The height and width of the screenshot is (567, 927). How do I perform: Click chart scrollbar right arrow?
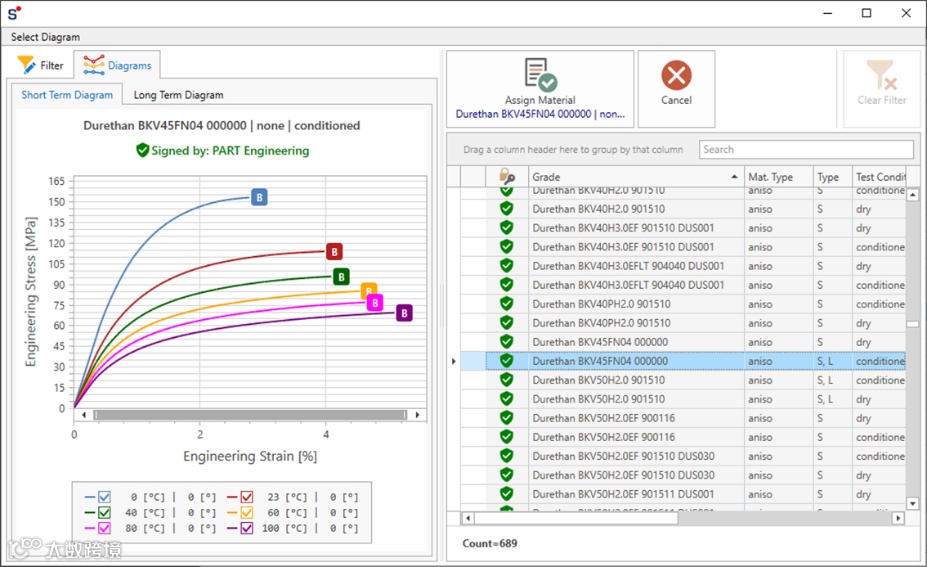pyautogui.click(x=417, y=414)
